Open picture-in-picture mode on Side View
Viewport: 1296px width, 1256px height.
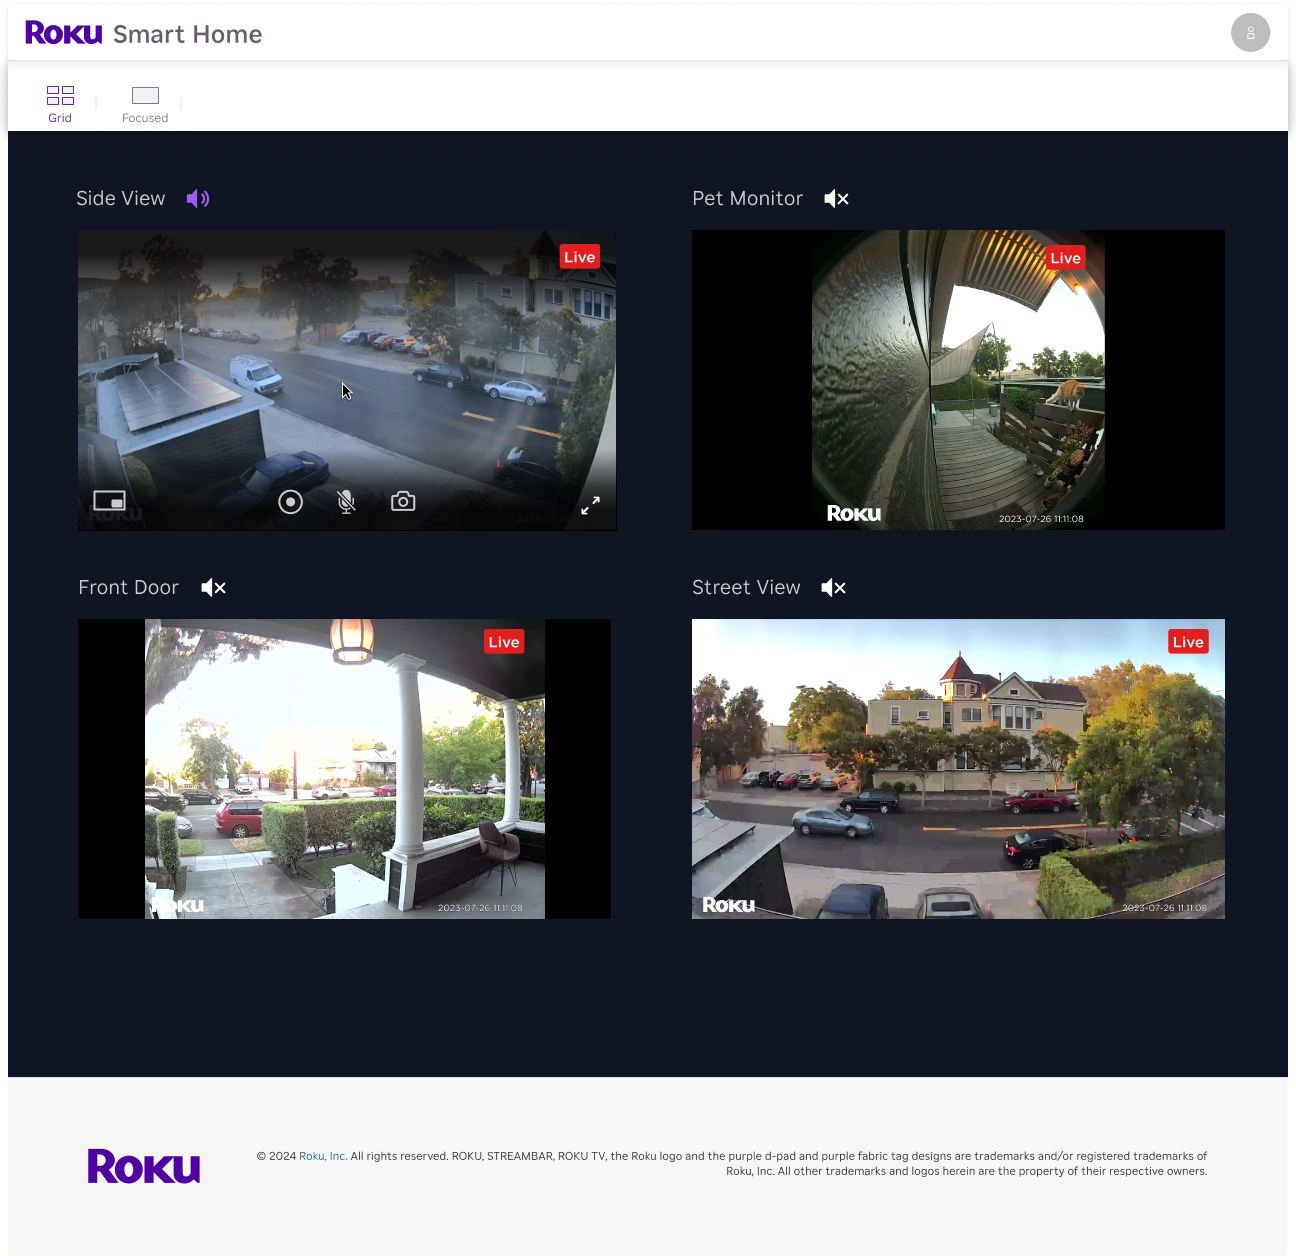(x=109, y=500)
